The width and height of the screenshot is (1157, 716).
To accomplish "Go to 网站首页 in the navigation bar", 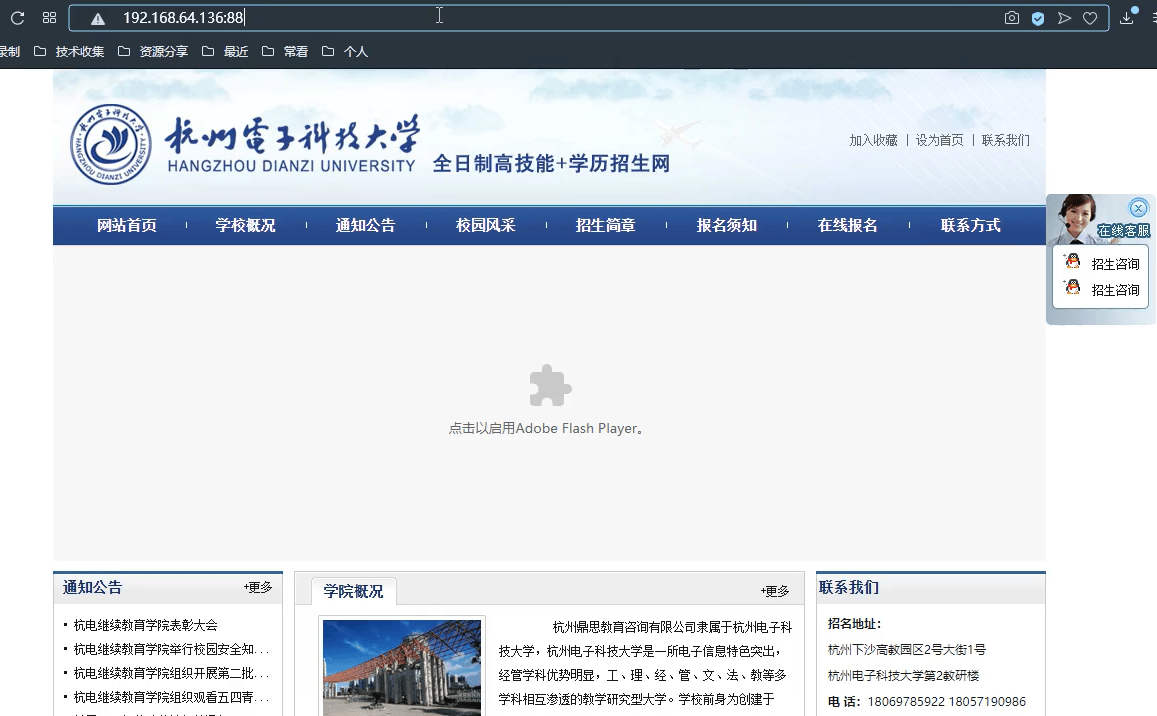I will pos(127,225).
